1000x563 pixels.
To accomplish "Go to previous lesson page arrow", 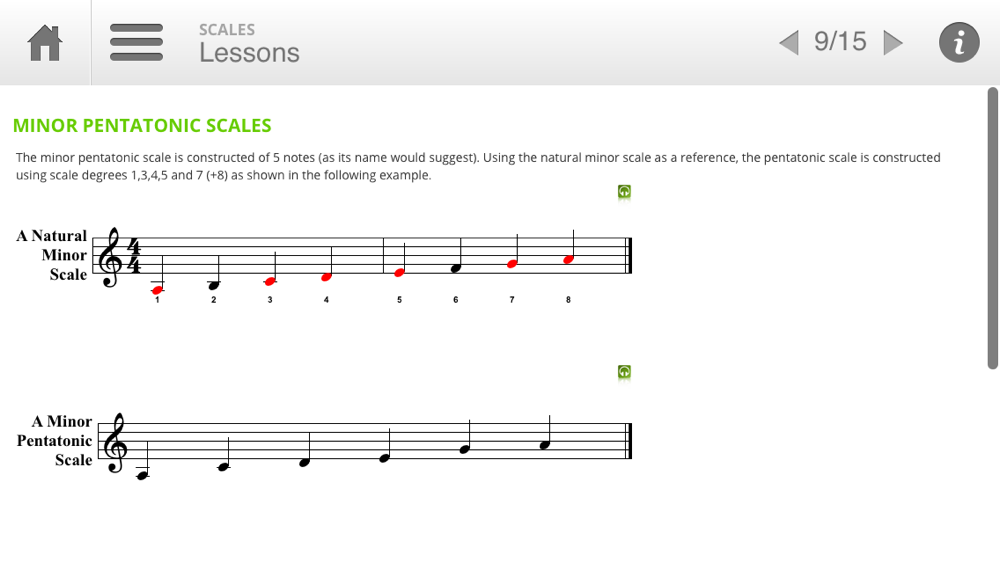I will (x=789, y=43).
